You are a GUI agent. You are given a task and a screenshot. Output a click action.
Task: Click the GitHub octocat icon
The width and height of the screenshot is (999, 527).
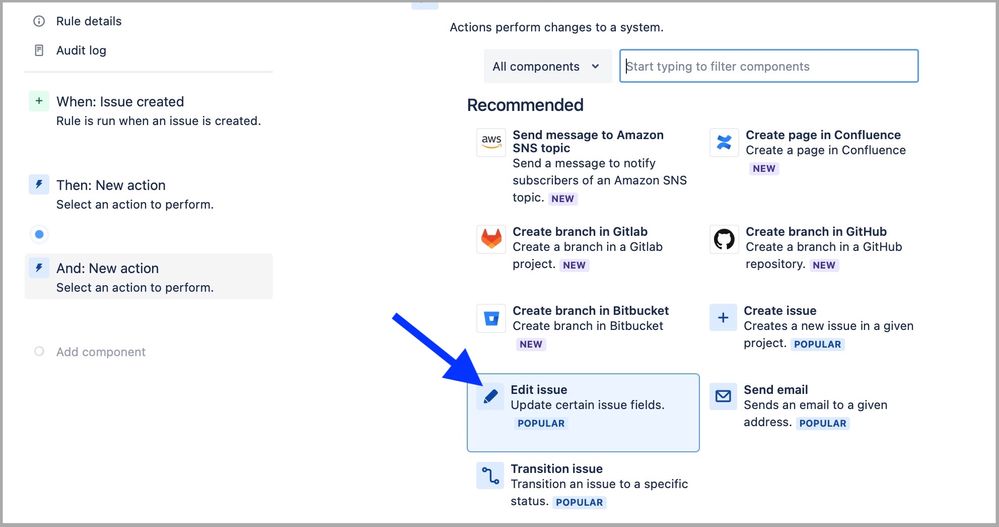pyautogui.click(x=724, y=239)
